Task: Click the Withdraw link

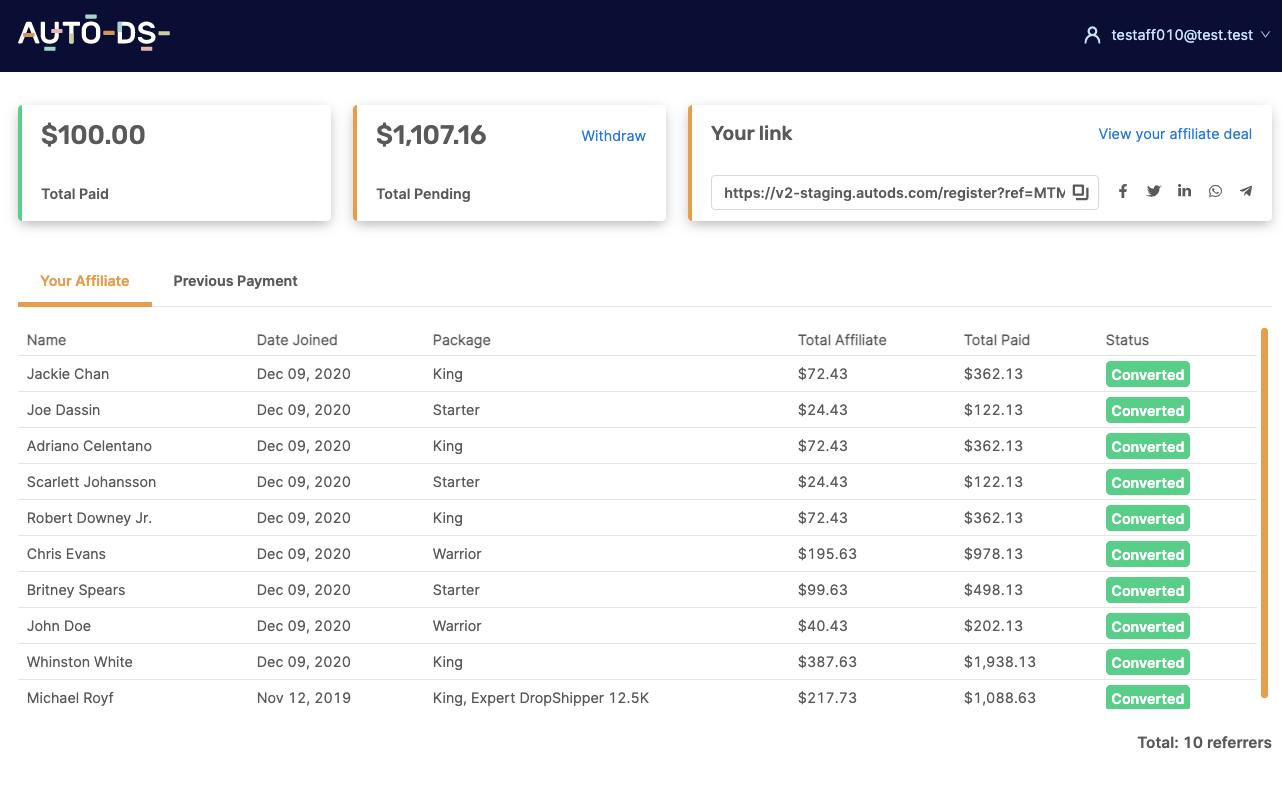Action: point(614,136)
